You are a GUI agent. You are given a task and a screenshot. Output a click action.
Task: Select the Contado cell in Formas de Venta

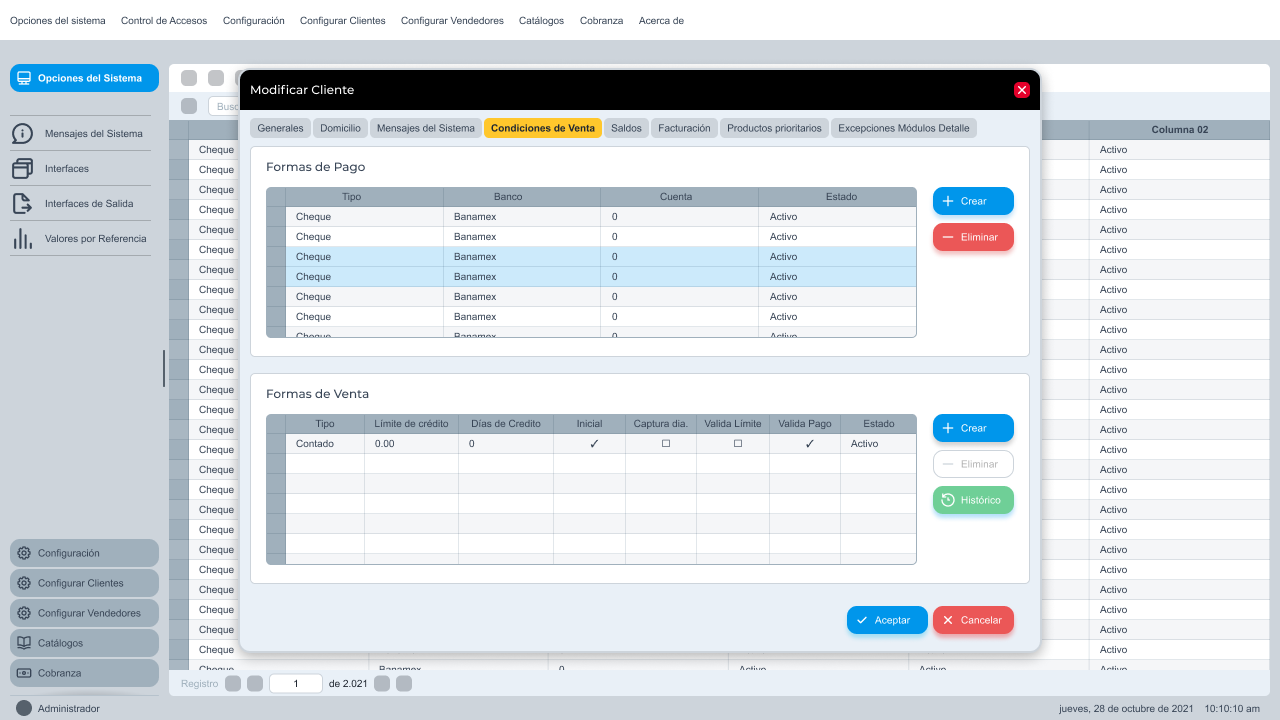tap(325, 444)
